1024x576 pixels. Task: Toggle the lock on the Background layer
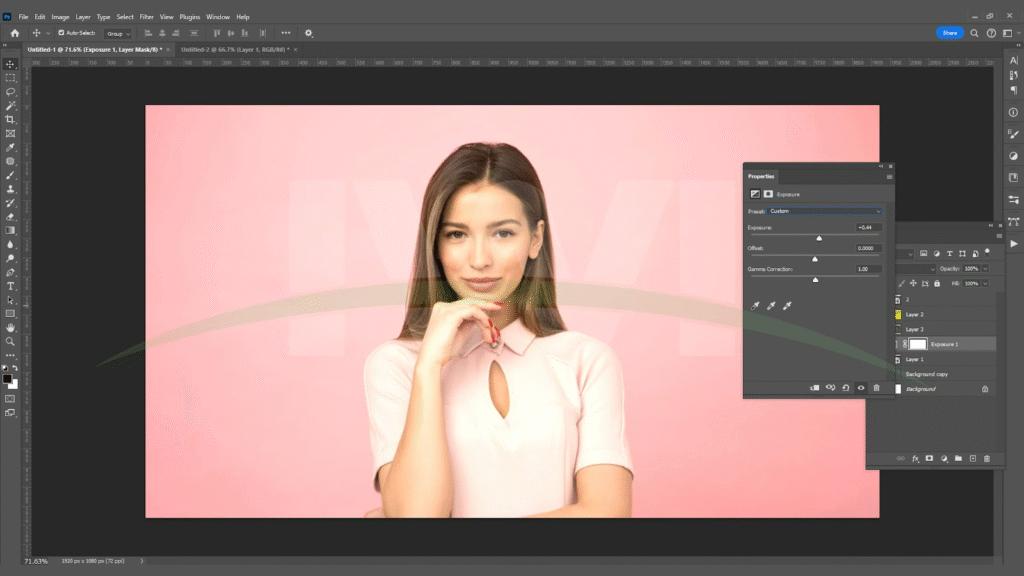[x=985, y=388]
